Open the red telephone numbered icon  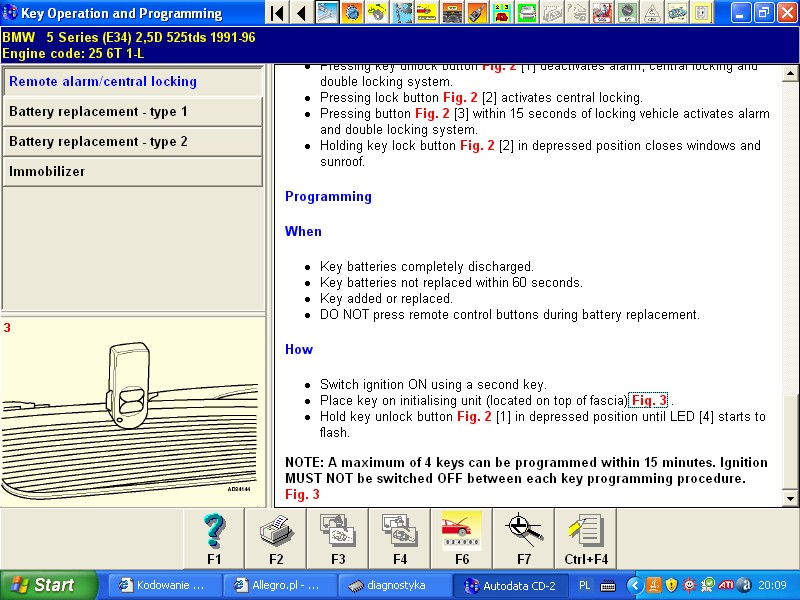pos(502,13)
